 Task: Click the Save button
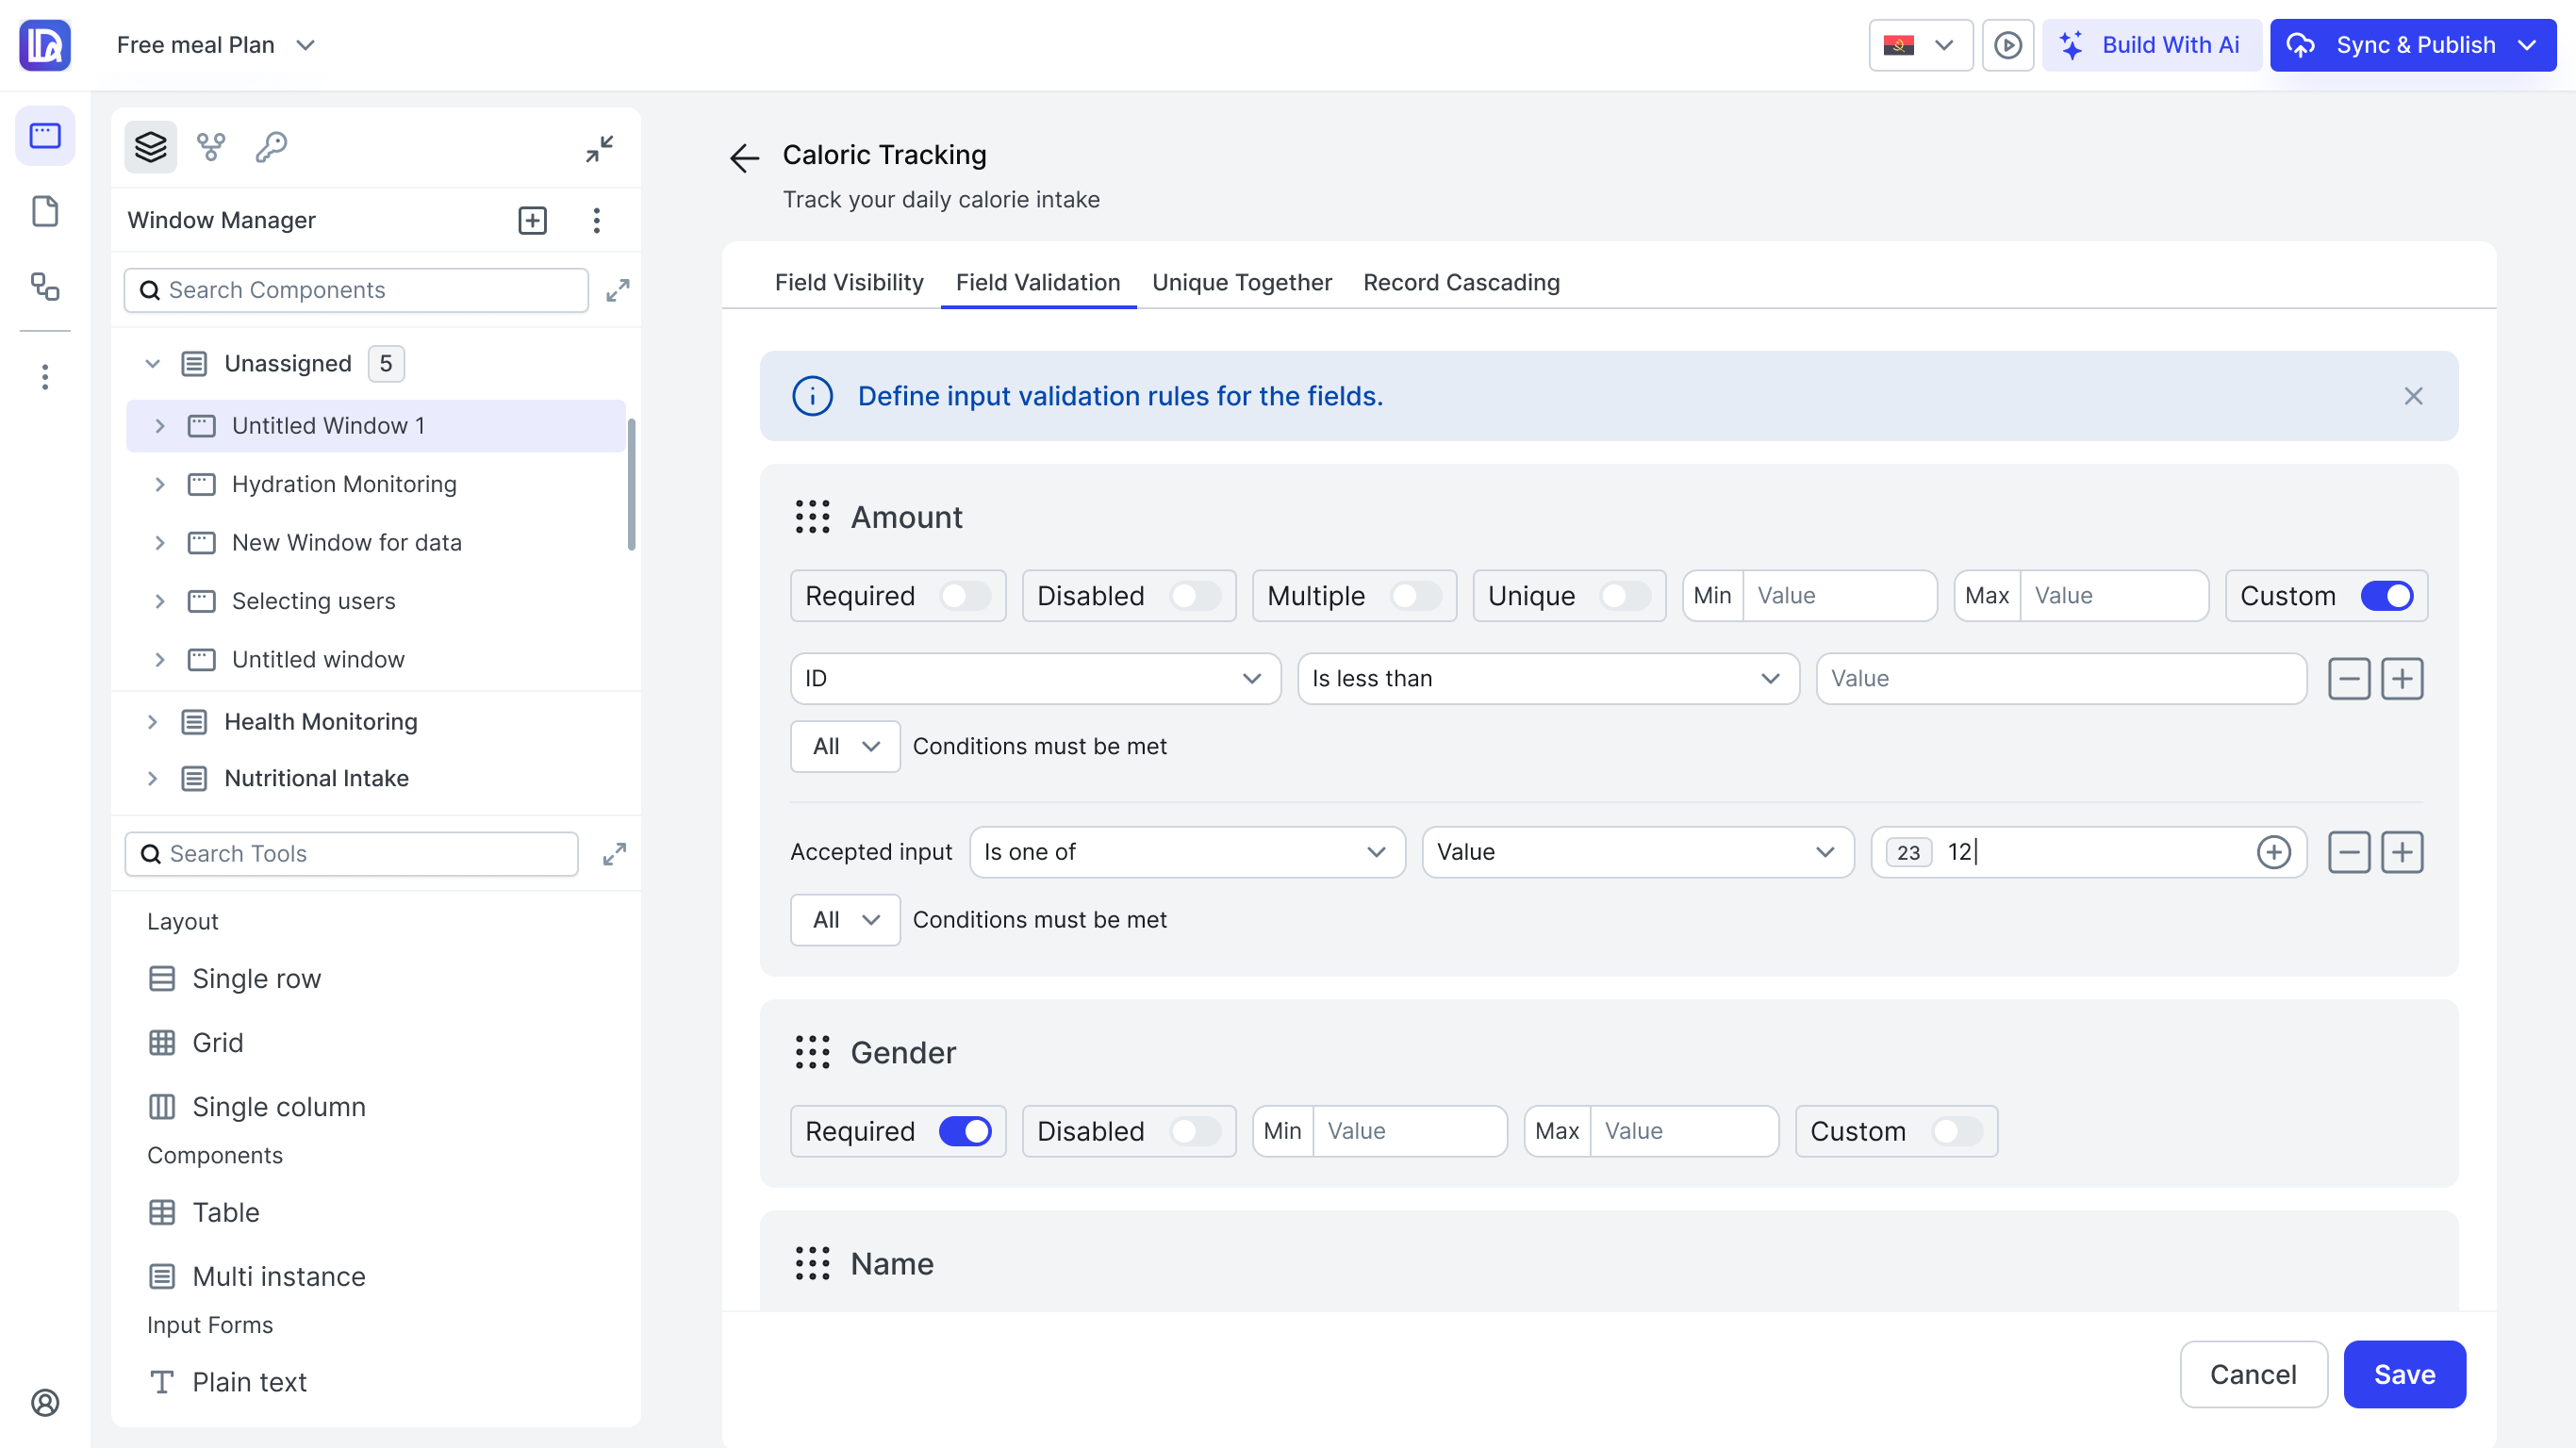click(x=2404, y=1374)
